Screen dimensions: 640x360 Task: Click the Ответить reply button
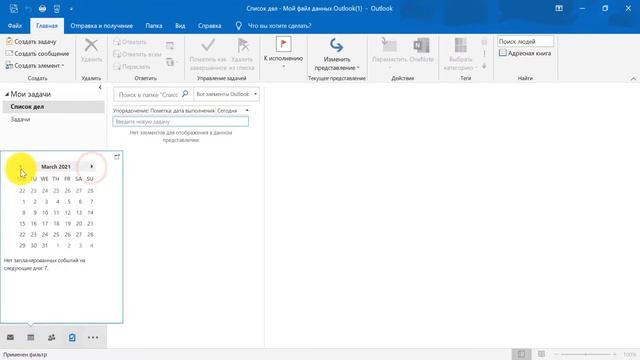point(130,42)
